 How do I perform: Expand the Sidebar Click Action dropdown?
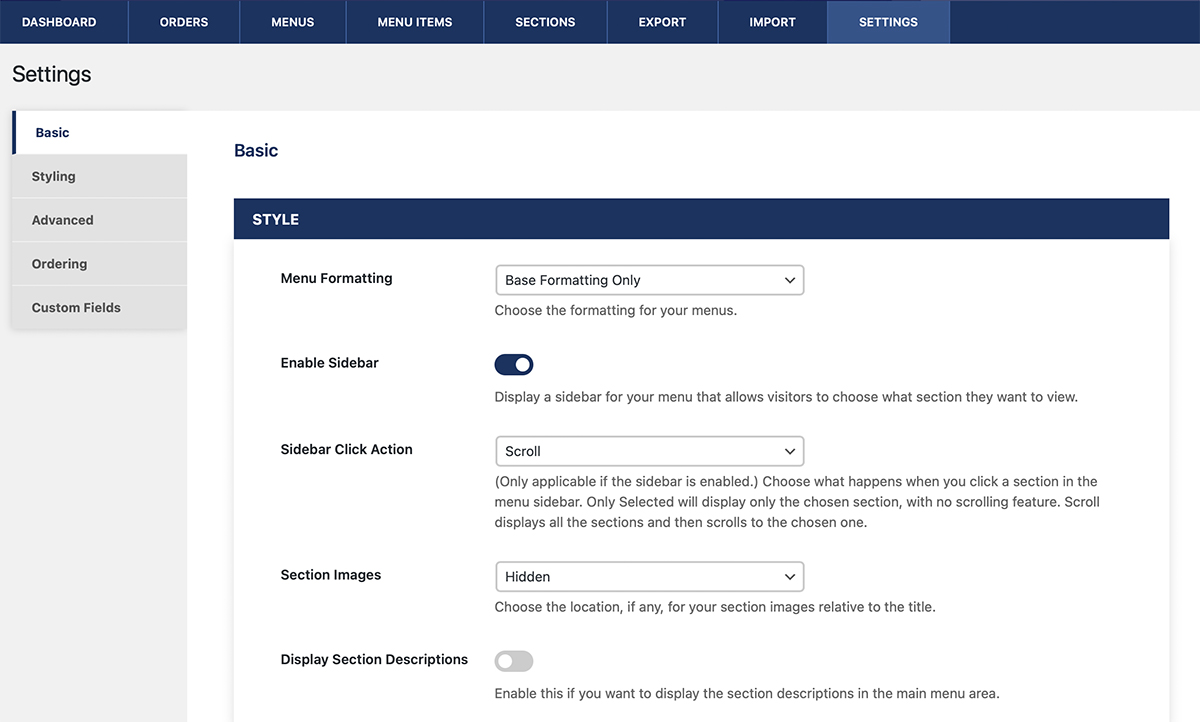(x=649, y=451)
